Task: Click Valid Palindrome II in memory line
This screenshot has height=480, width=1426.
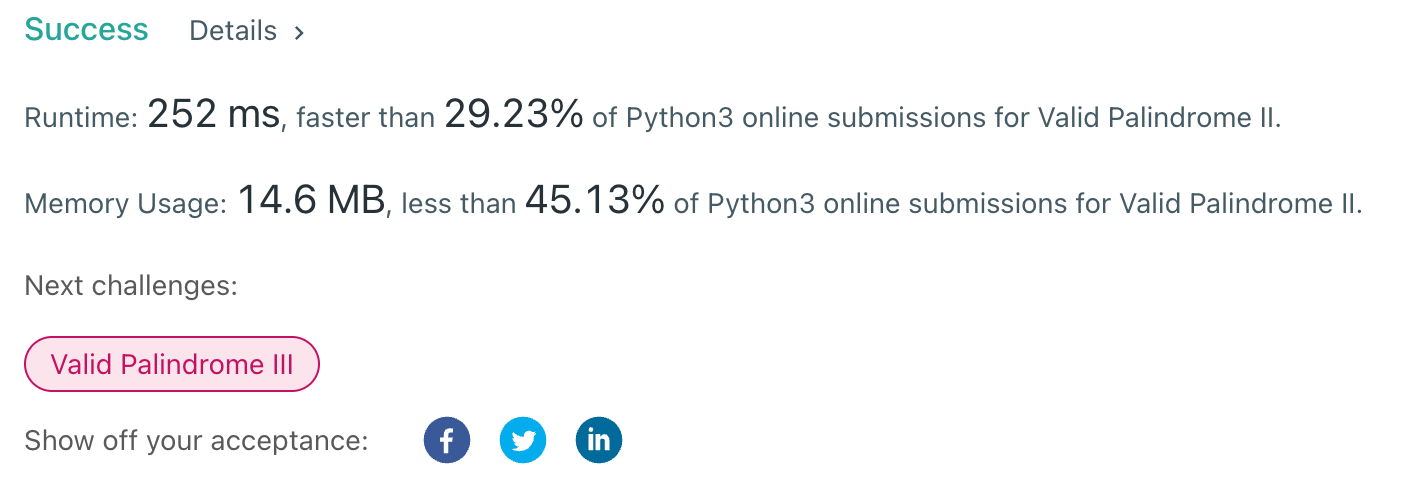Action: pyautogui.click(x=1241, y=205)
